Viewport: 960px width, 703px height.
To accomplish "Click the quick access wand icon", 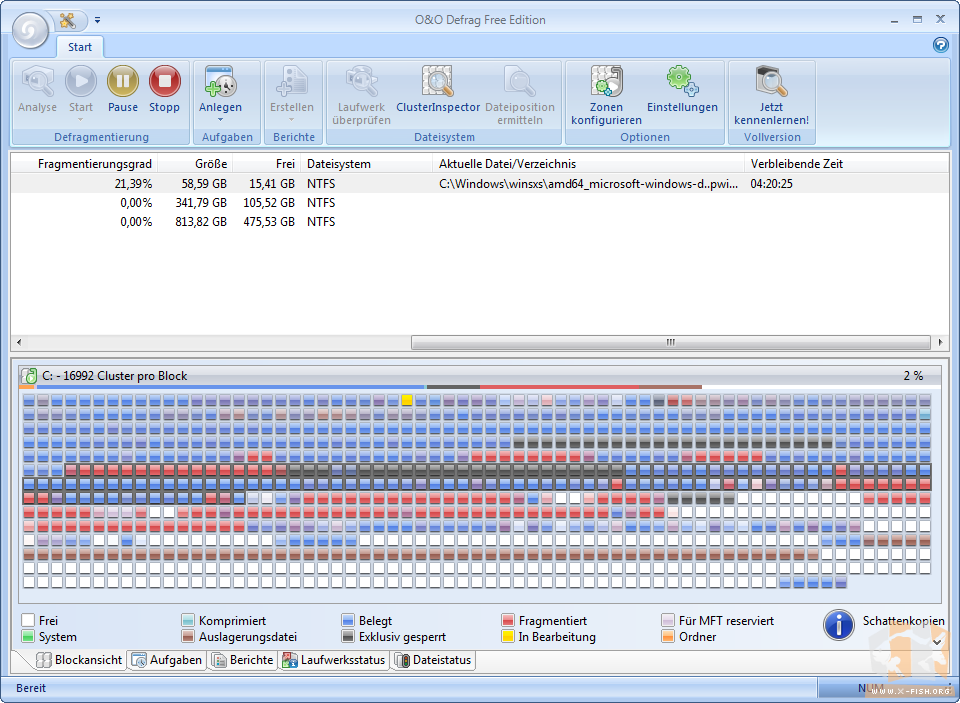I will [x=67, y=20].
